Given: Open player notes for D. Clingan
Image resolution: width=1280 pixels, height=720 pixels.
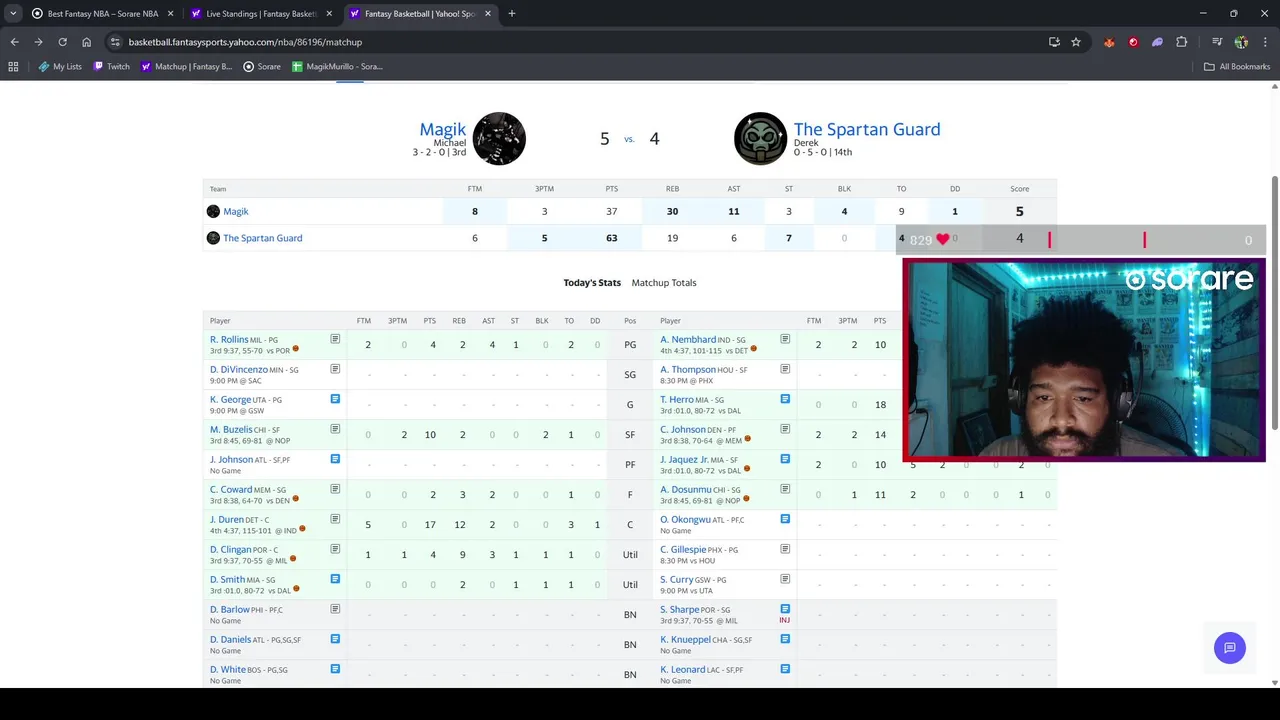Looking at the screenshot, I should [335, 549].
